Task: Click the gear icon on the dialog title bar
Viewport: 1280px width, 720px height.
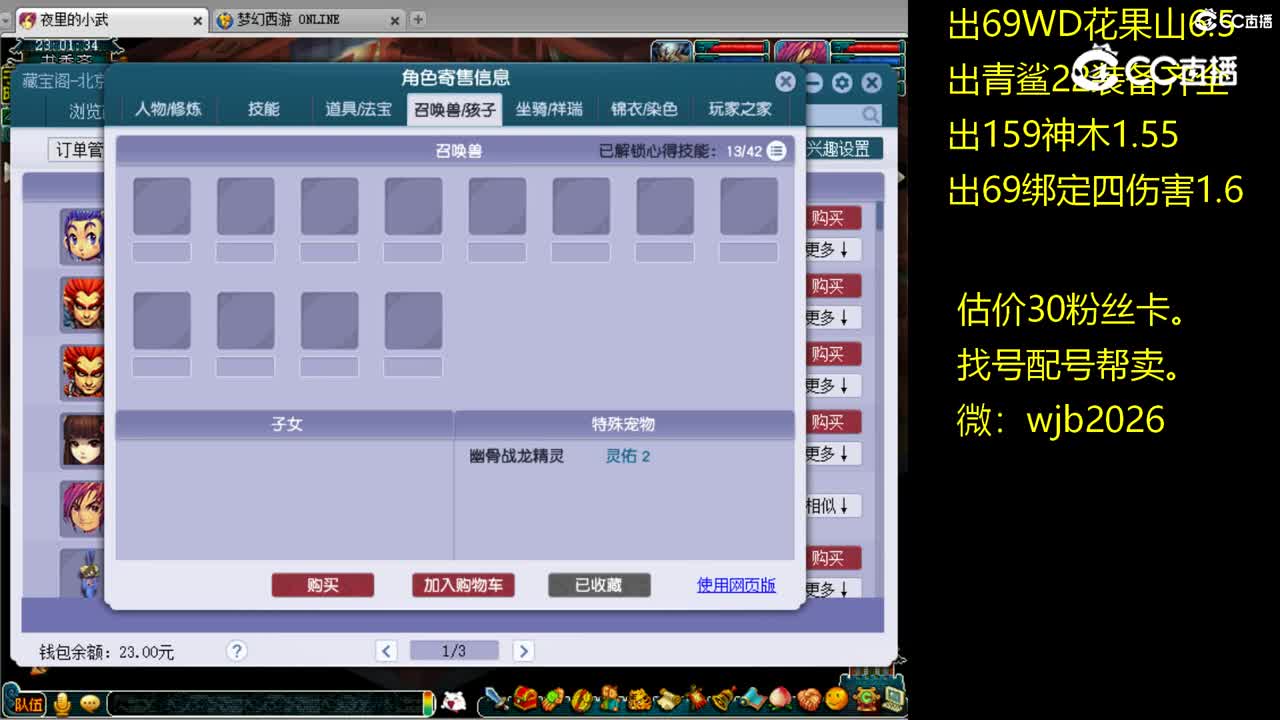Action: coord(841,83)
